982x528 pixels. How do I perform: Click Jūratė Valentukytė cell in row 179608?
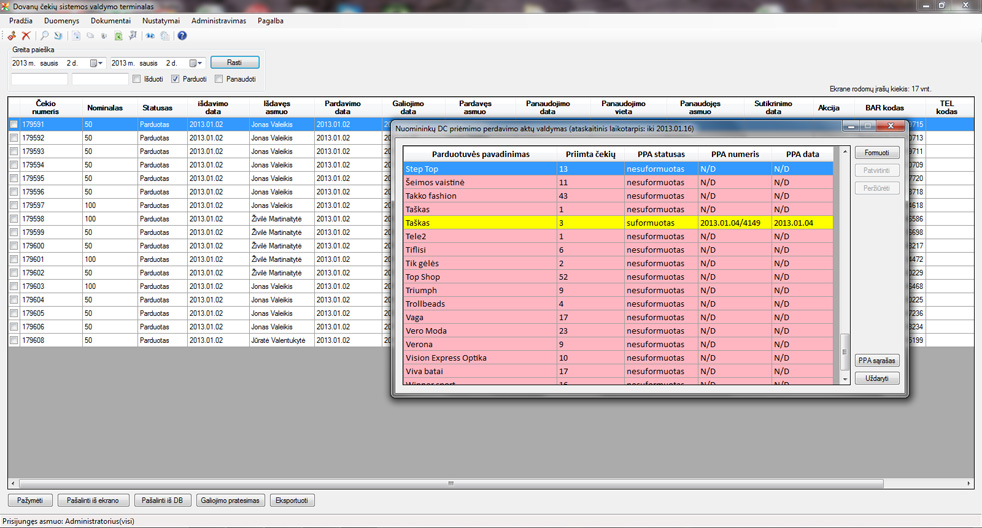click(x=281, y=340)
